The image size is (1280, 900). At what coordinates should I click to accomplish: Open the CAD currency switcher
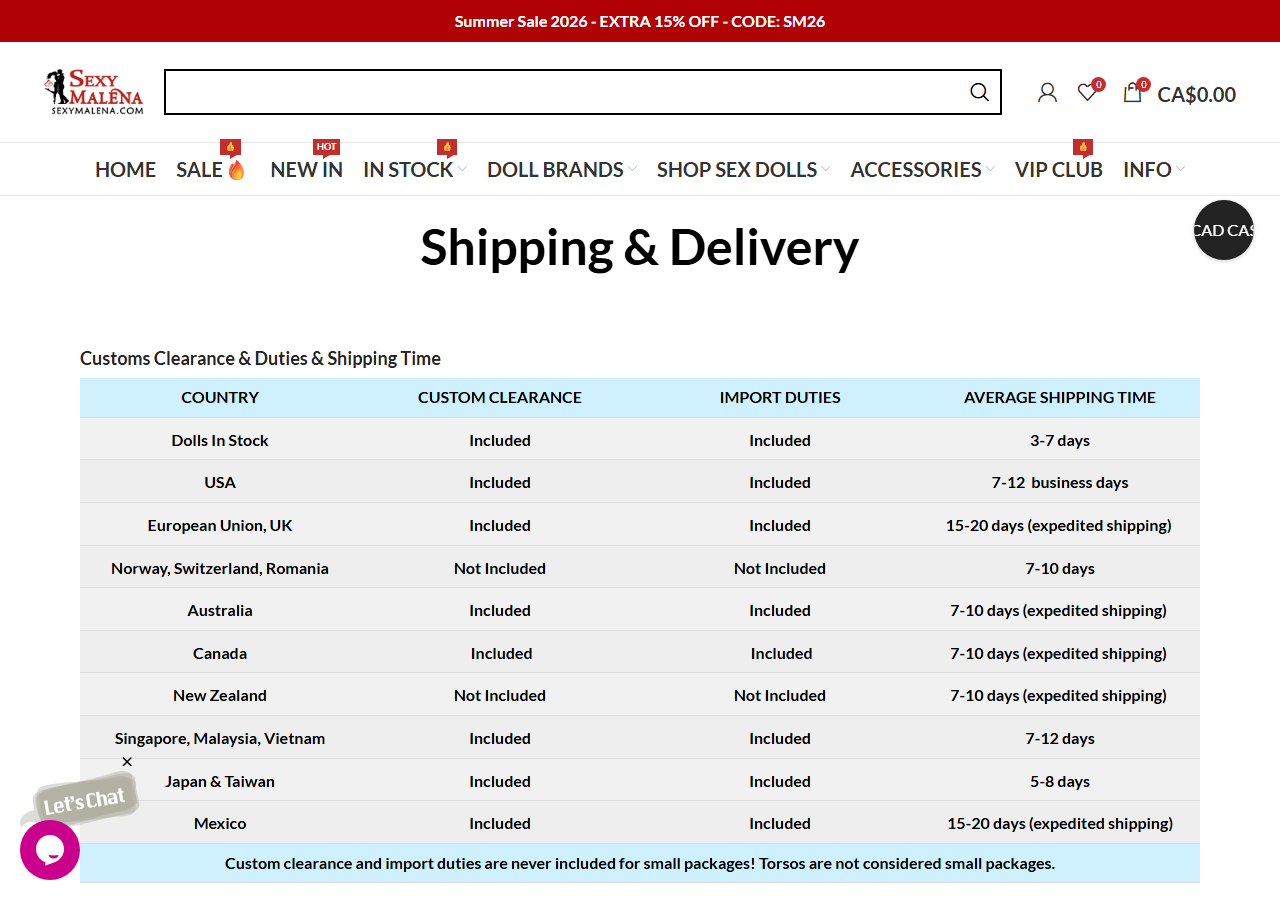click(1224, 230)
